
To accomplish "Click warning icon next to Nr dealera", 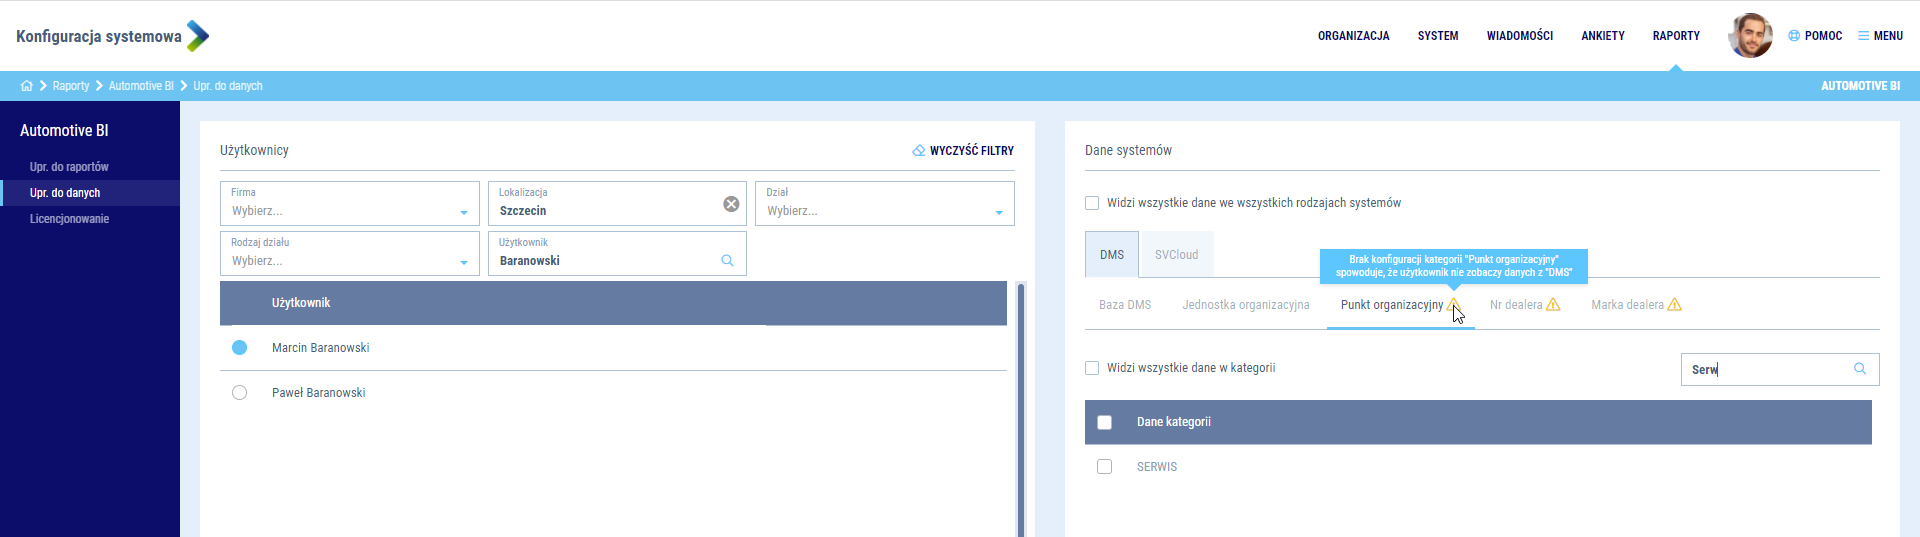I will tap(1553, 305).
